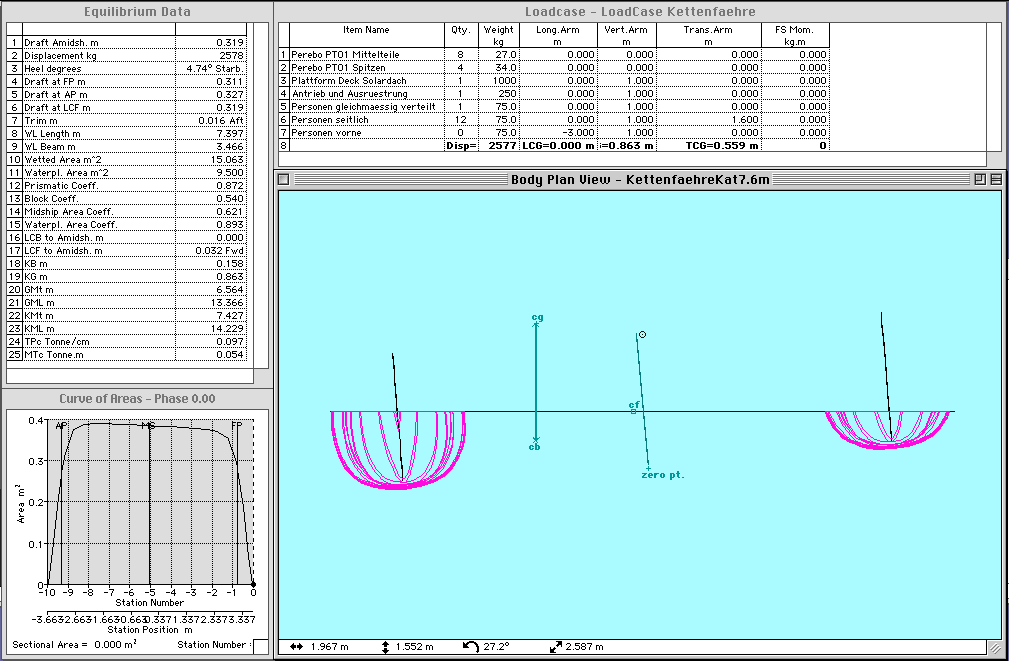
Task: Click the diagonal distance icon in status bar
Action: pos(556,647)
